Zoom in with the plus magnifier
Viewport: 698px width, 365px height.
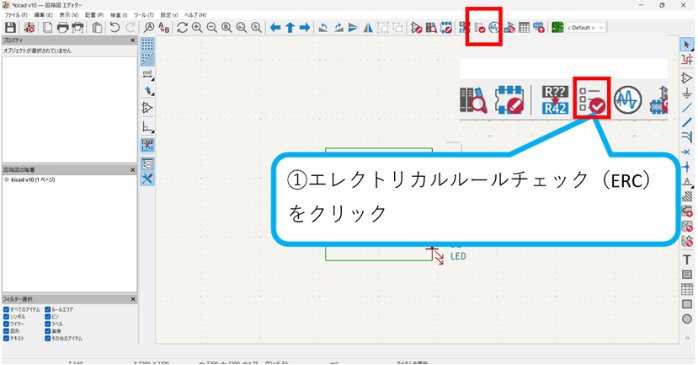(197, 28)
